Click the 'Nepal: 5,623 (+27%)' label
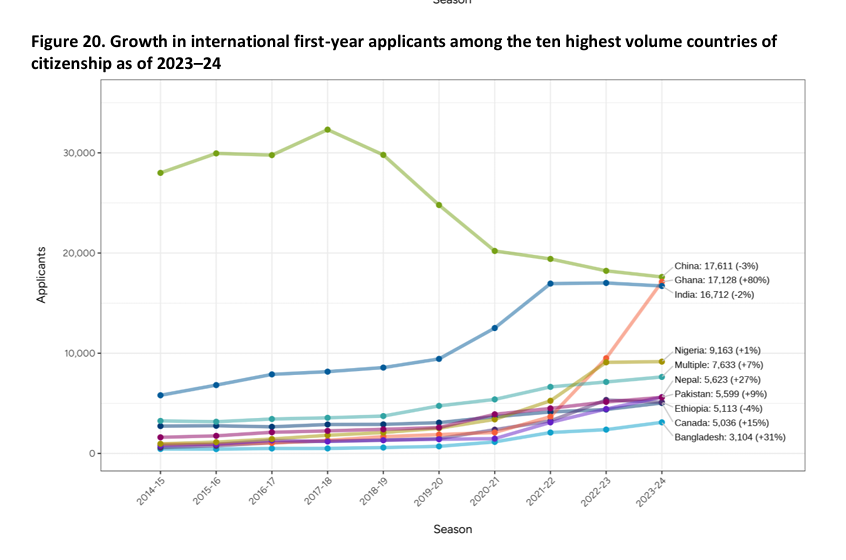The image size is (846, 560). click(x=717, y=380)
